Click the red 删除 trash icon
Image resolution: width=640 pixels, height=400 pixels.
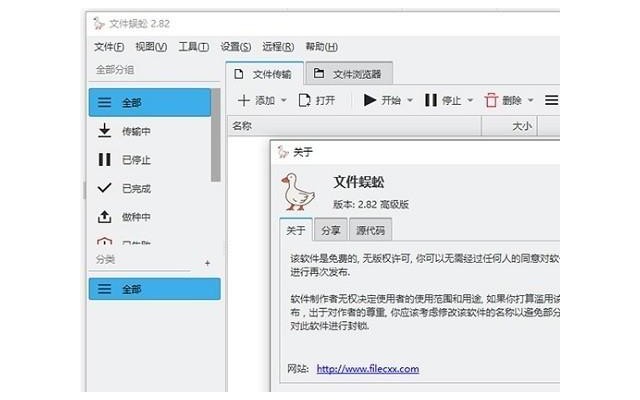[491, 100]
